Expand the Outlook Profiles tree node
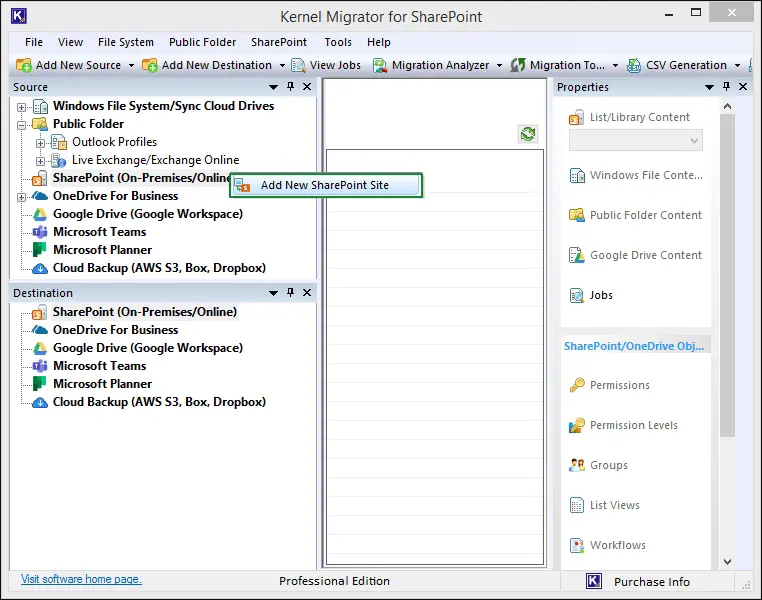Viewport: 762px width, 600px height. pos(41,142)
